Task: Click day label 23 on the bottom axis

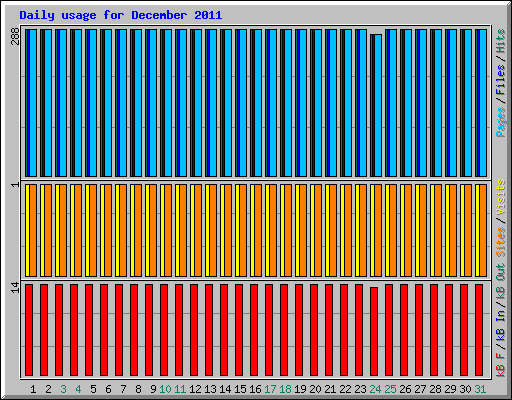Action: (x=360, y=389)
